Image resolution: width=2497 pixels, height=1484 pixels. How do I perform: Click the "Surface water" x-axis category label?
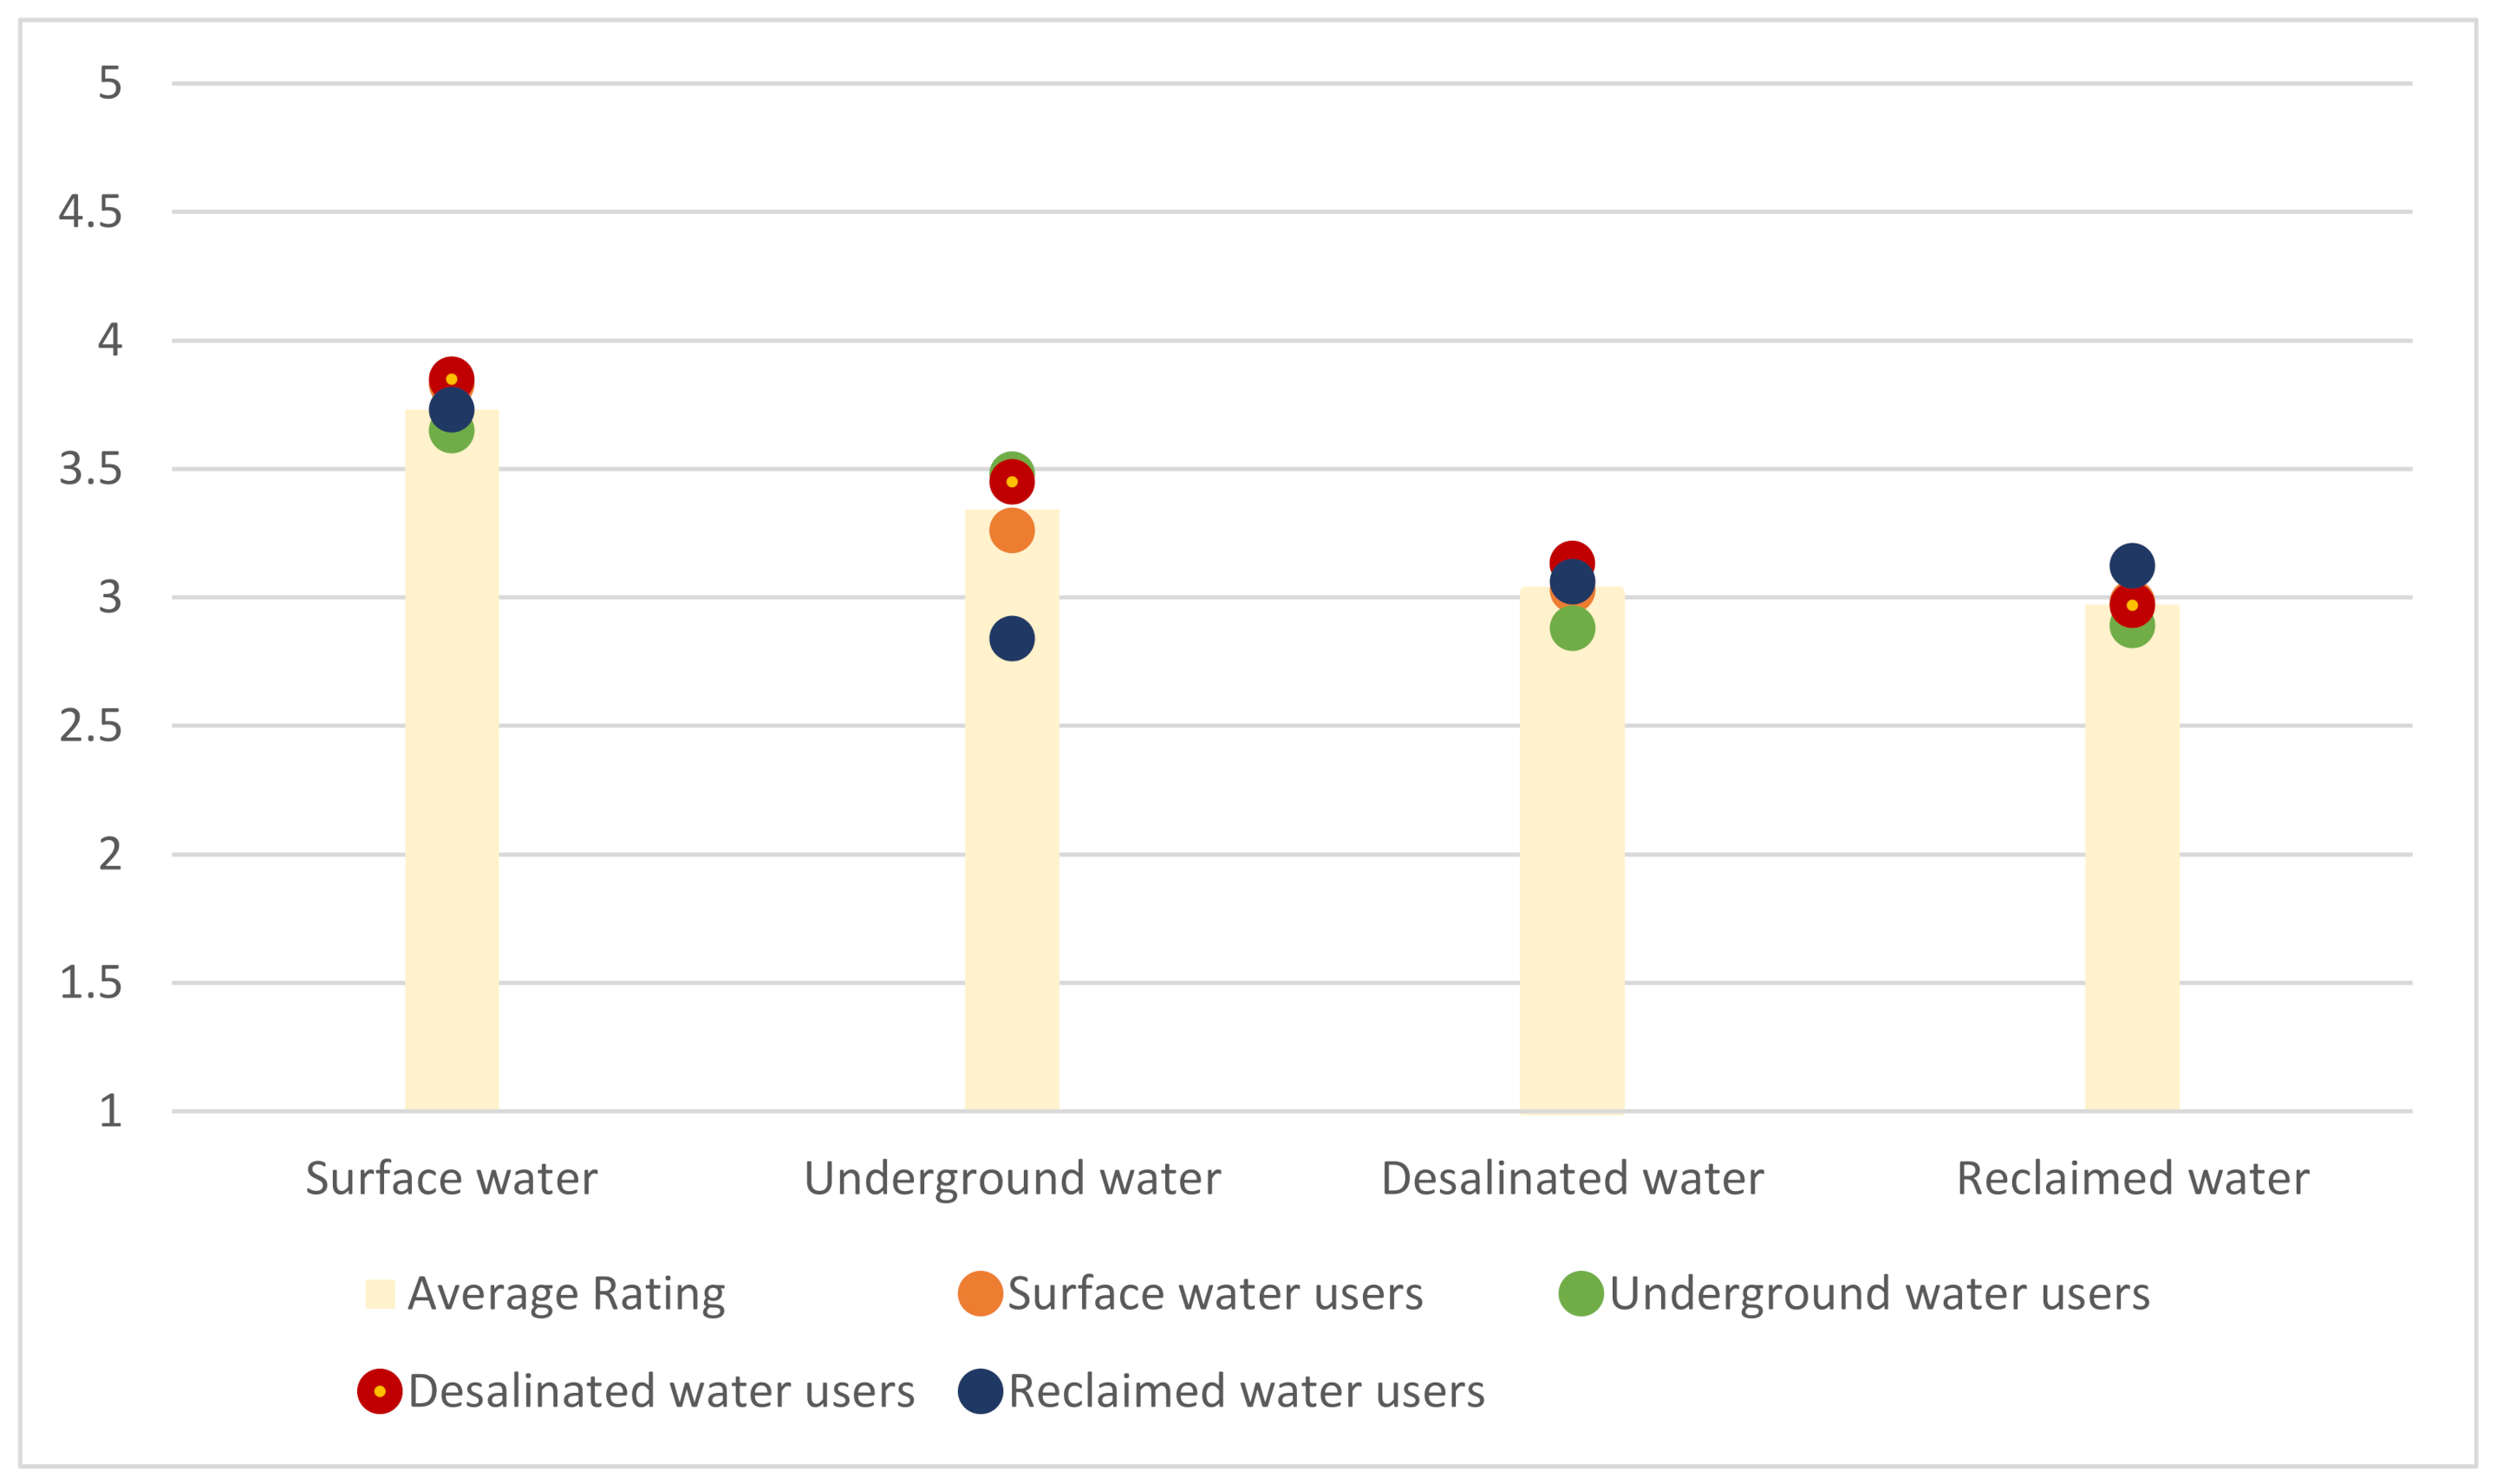point(452,1179)
